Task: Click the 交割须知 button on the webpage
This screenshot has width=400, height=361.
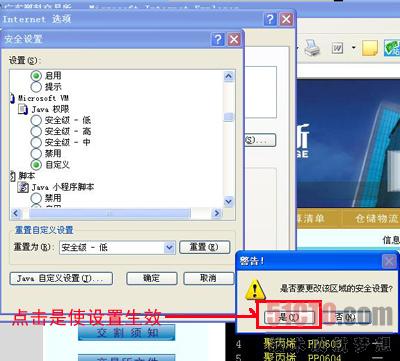Action: (x=127, y=332)
